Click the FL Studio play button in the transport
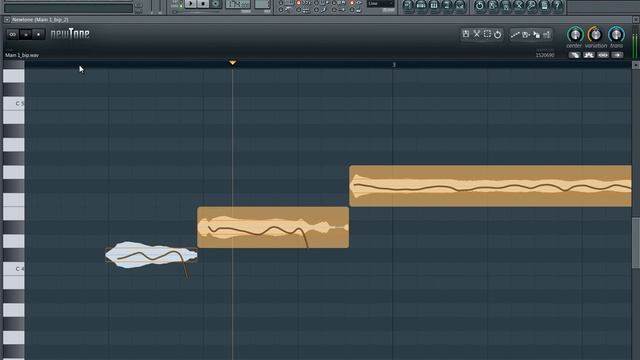Viewport: 640px width, 360px height. pos(190,4)
